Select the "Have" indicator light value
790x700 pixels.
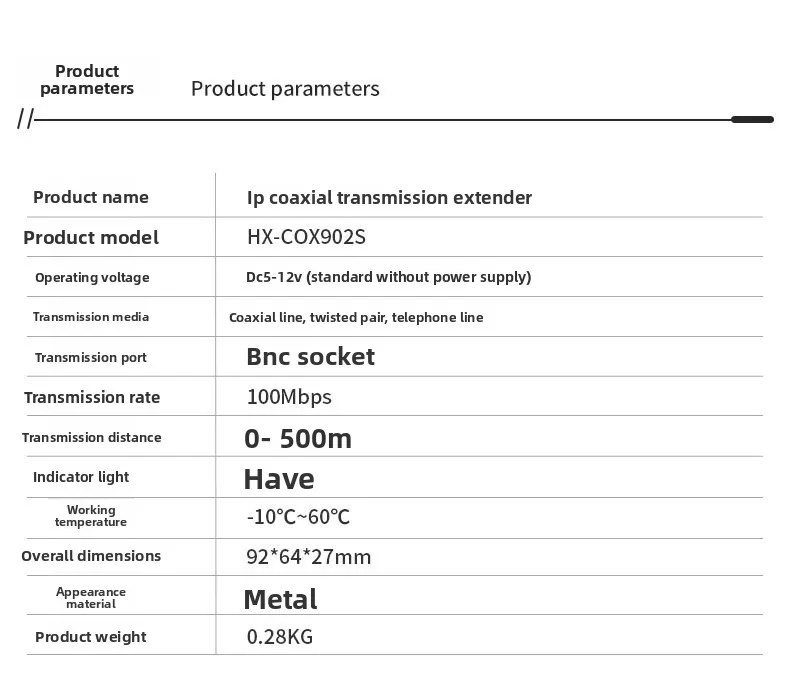[x=279, y=479]
